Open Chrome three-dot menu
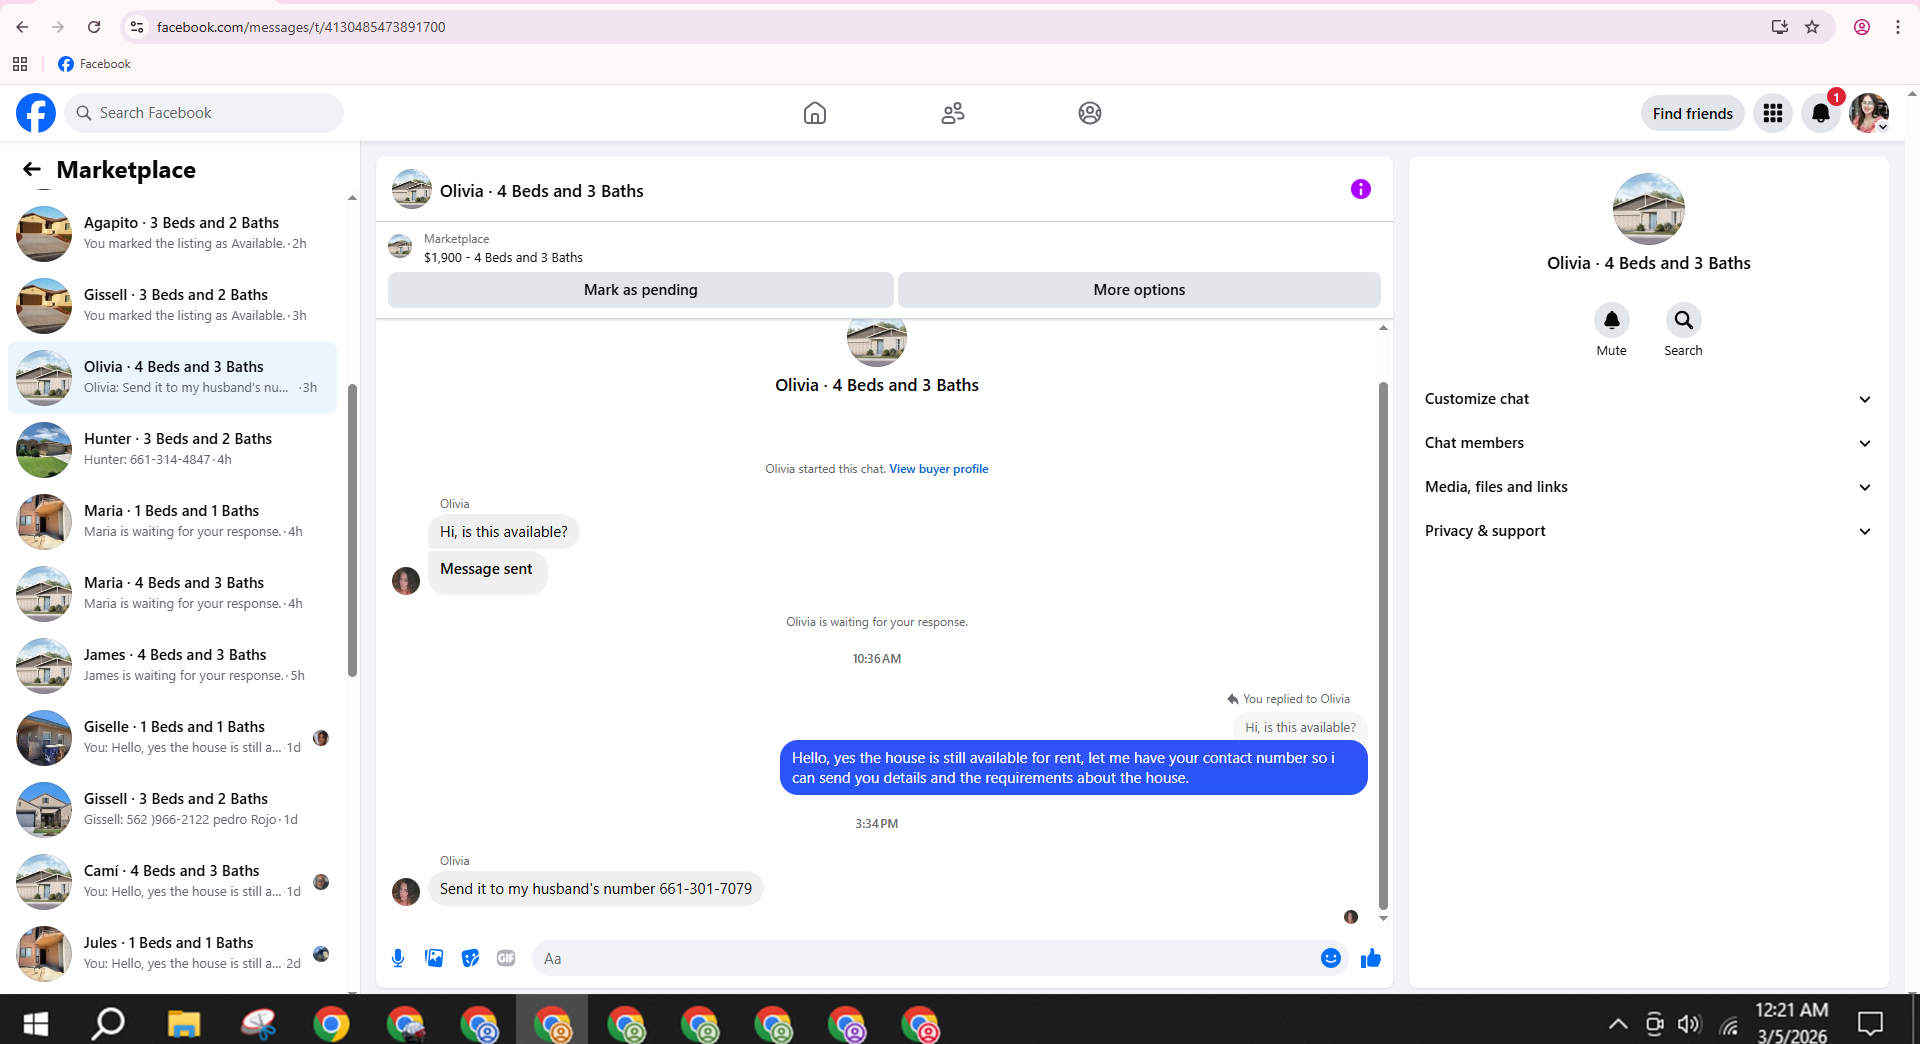This screenshot has height=1044, width=1920. pos(1898,27)
